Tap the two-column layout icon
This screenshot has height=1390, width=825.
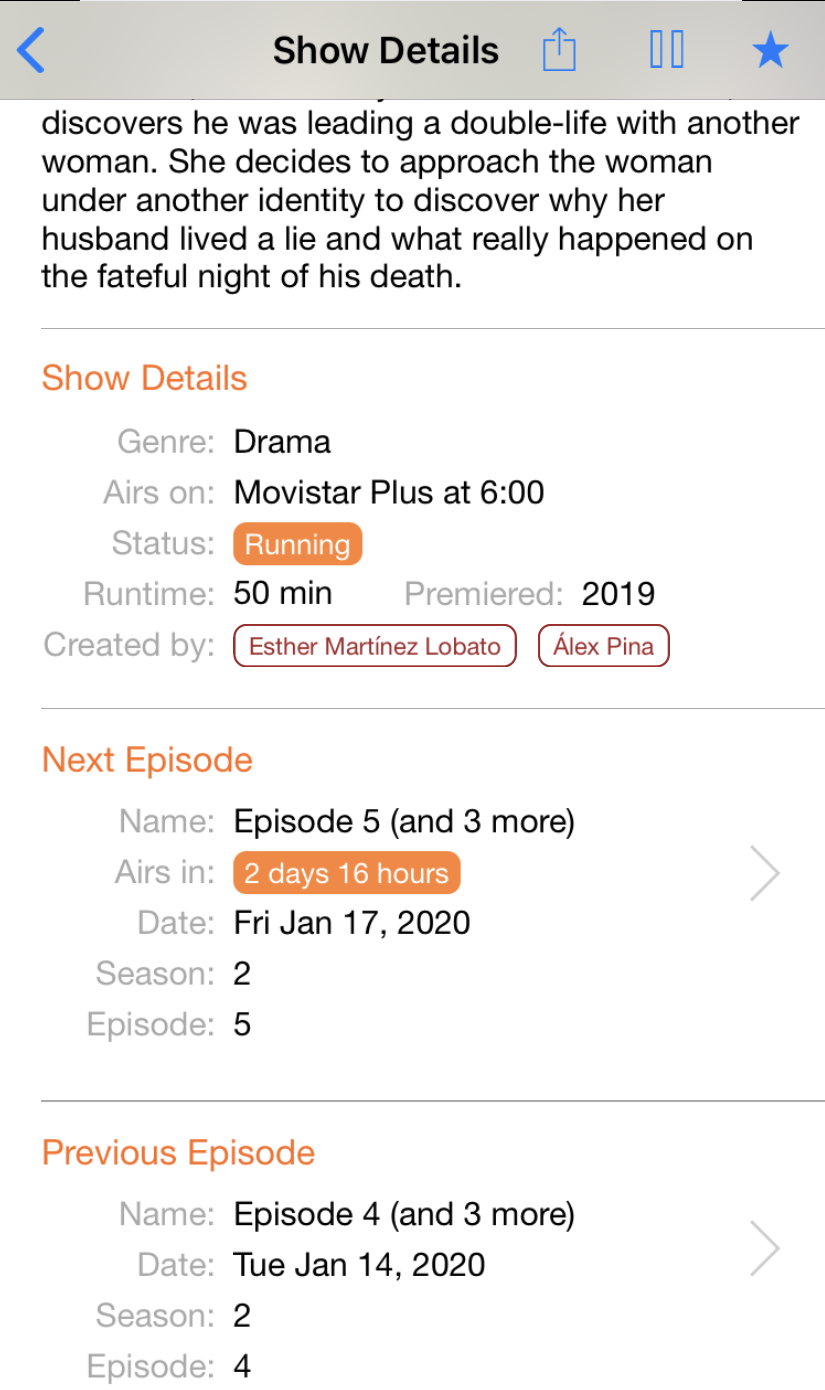point(666,50)
